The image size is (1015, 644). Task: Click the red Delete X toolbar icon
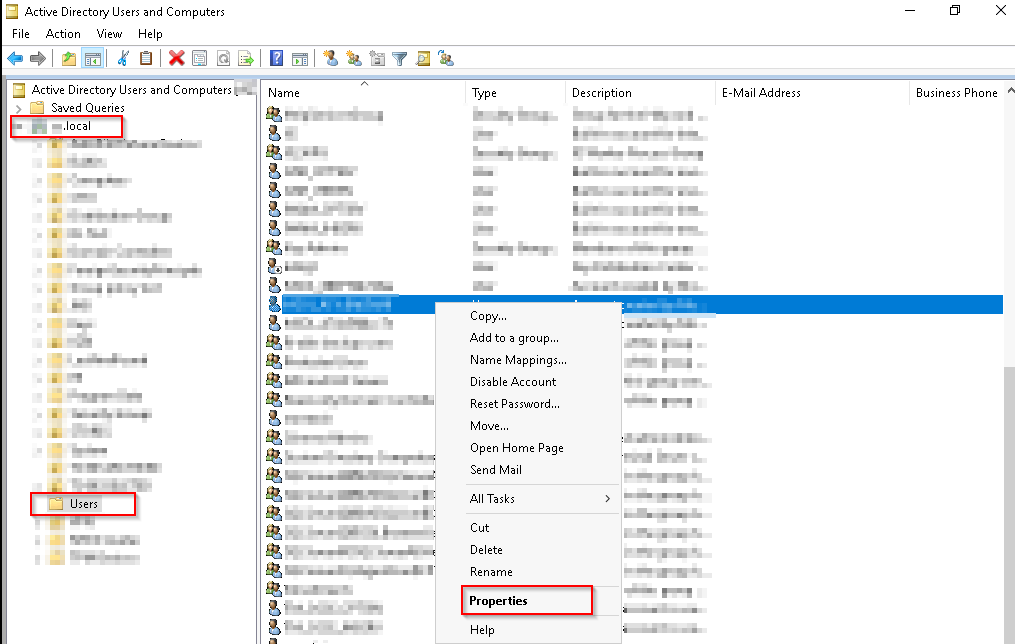point(177,58)
